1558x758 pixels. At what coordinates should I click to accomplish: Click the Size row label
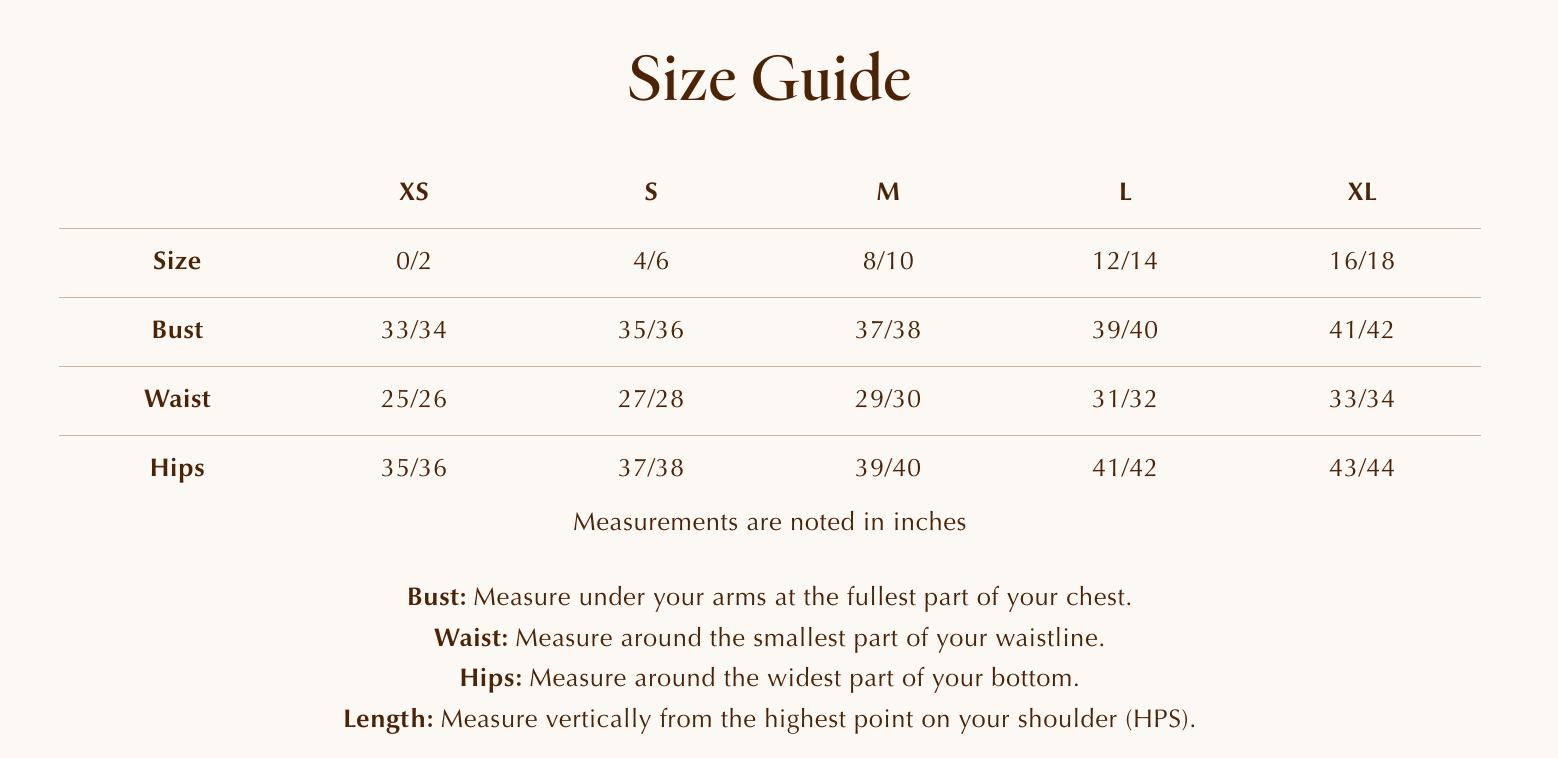177,262
